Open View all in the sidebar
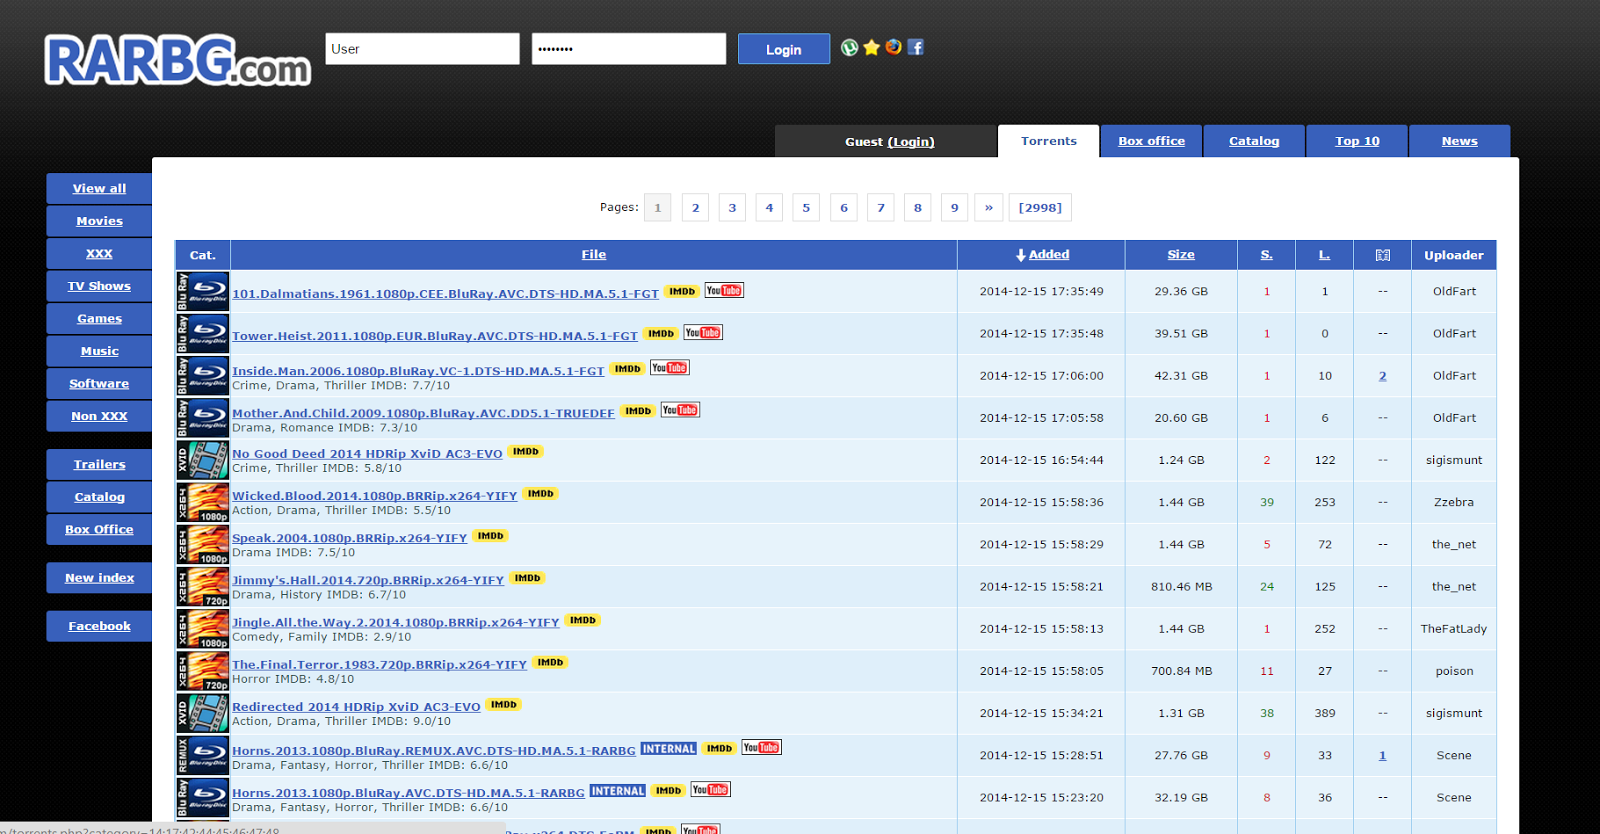Screen dimensions: 1600x834 [99, 189]
